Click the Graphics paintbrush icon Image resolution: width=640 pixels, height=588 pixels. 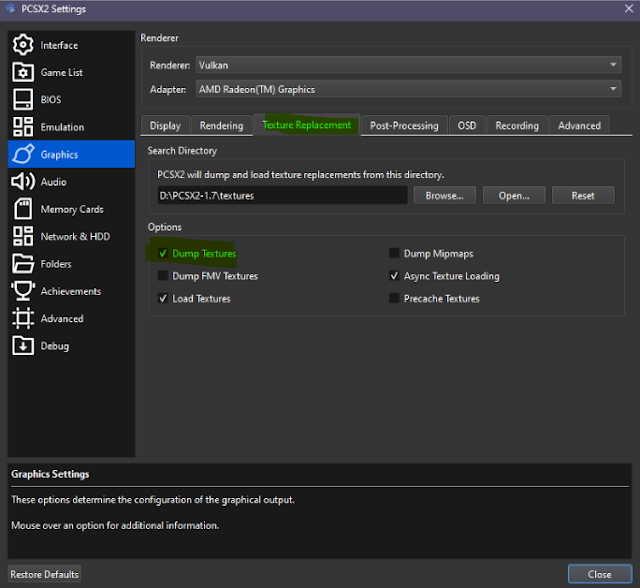coord(23,154)
